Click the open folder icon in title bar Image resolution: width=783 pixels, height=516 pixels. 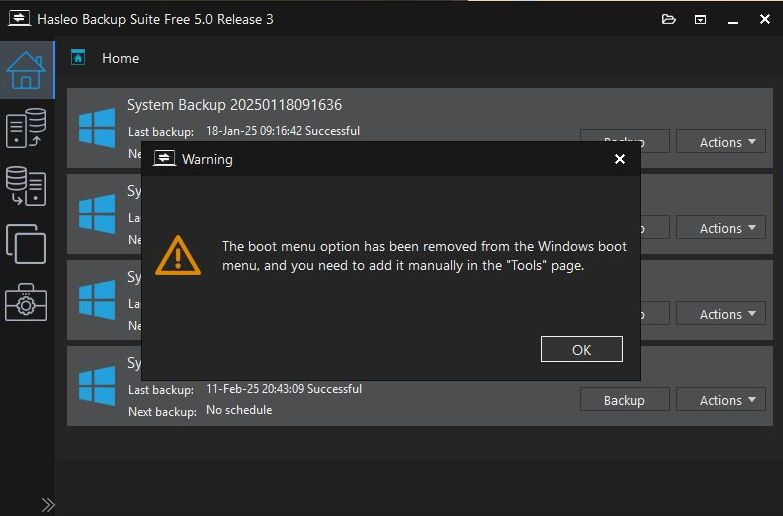pyautogui.click(x=669, y=19)
